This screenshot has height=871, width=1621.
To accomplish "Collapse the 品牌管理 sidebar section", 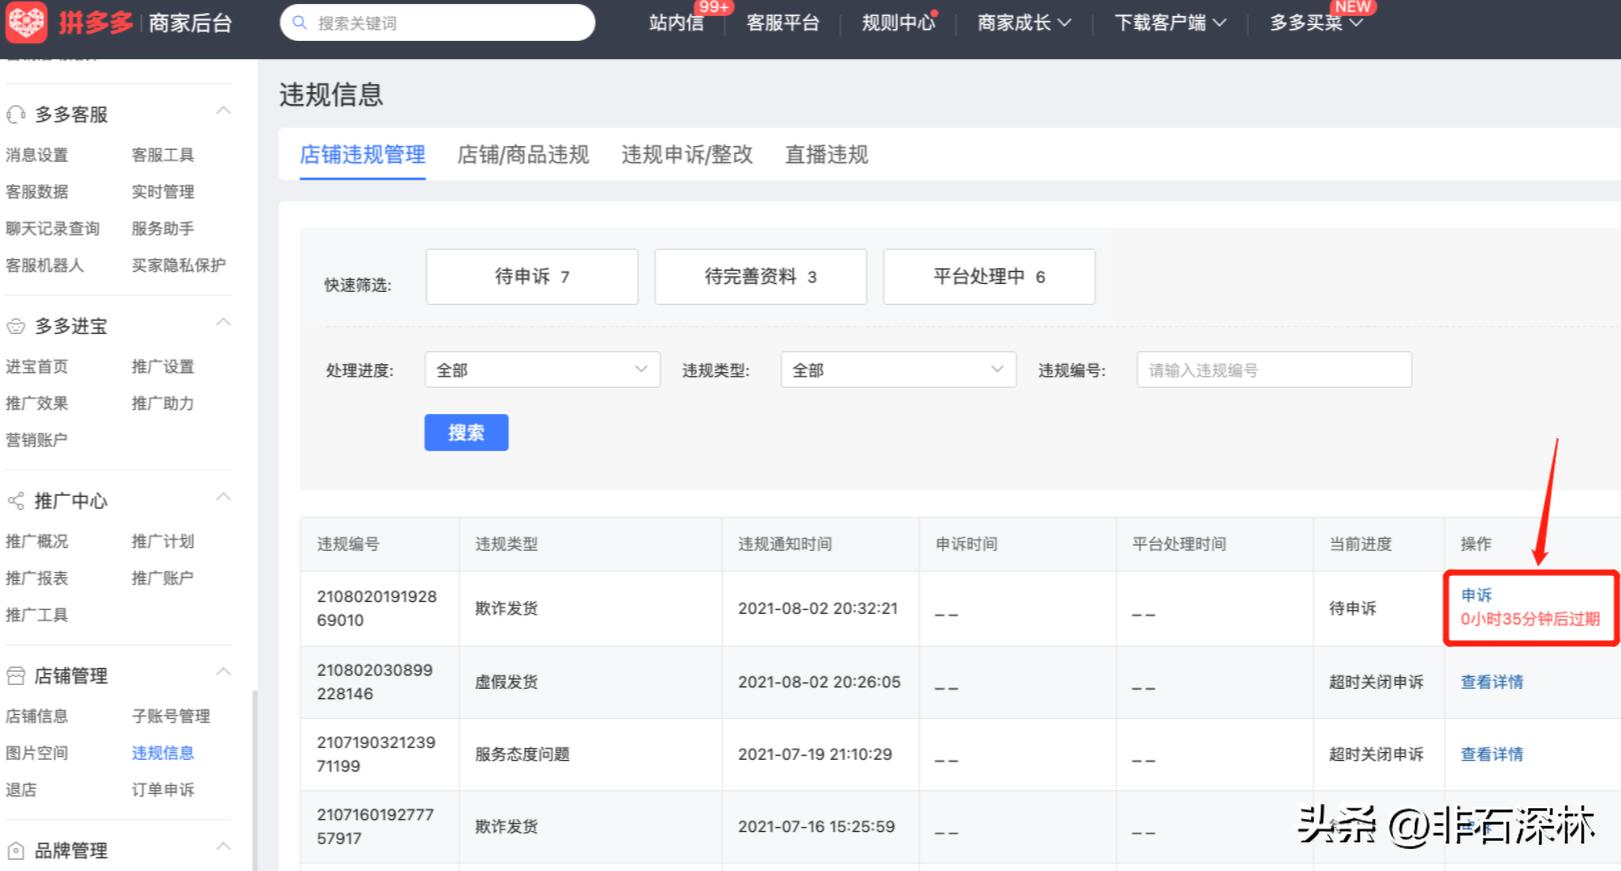I will coord(224,846).
